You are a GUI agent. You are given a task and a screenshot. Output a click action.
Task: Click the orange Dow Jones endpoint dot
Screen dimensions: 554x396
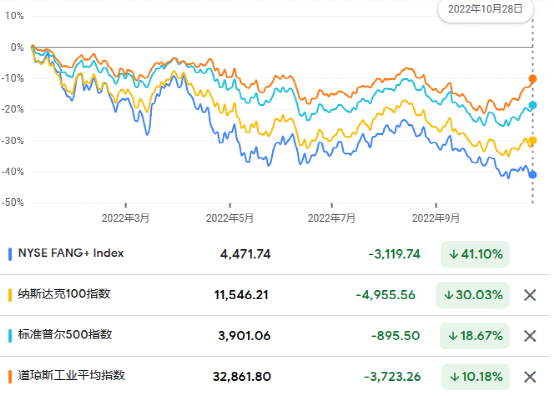pyautogui.click(x=532, y=79)
